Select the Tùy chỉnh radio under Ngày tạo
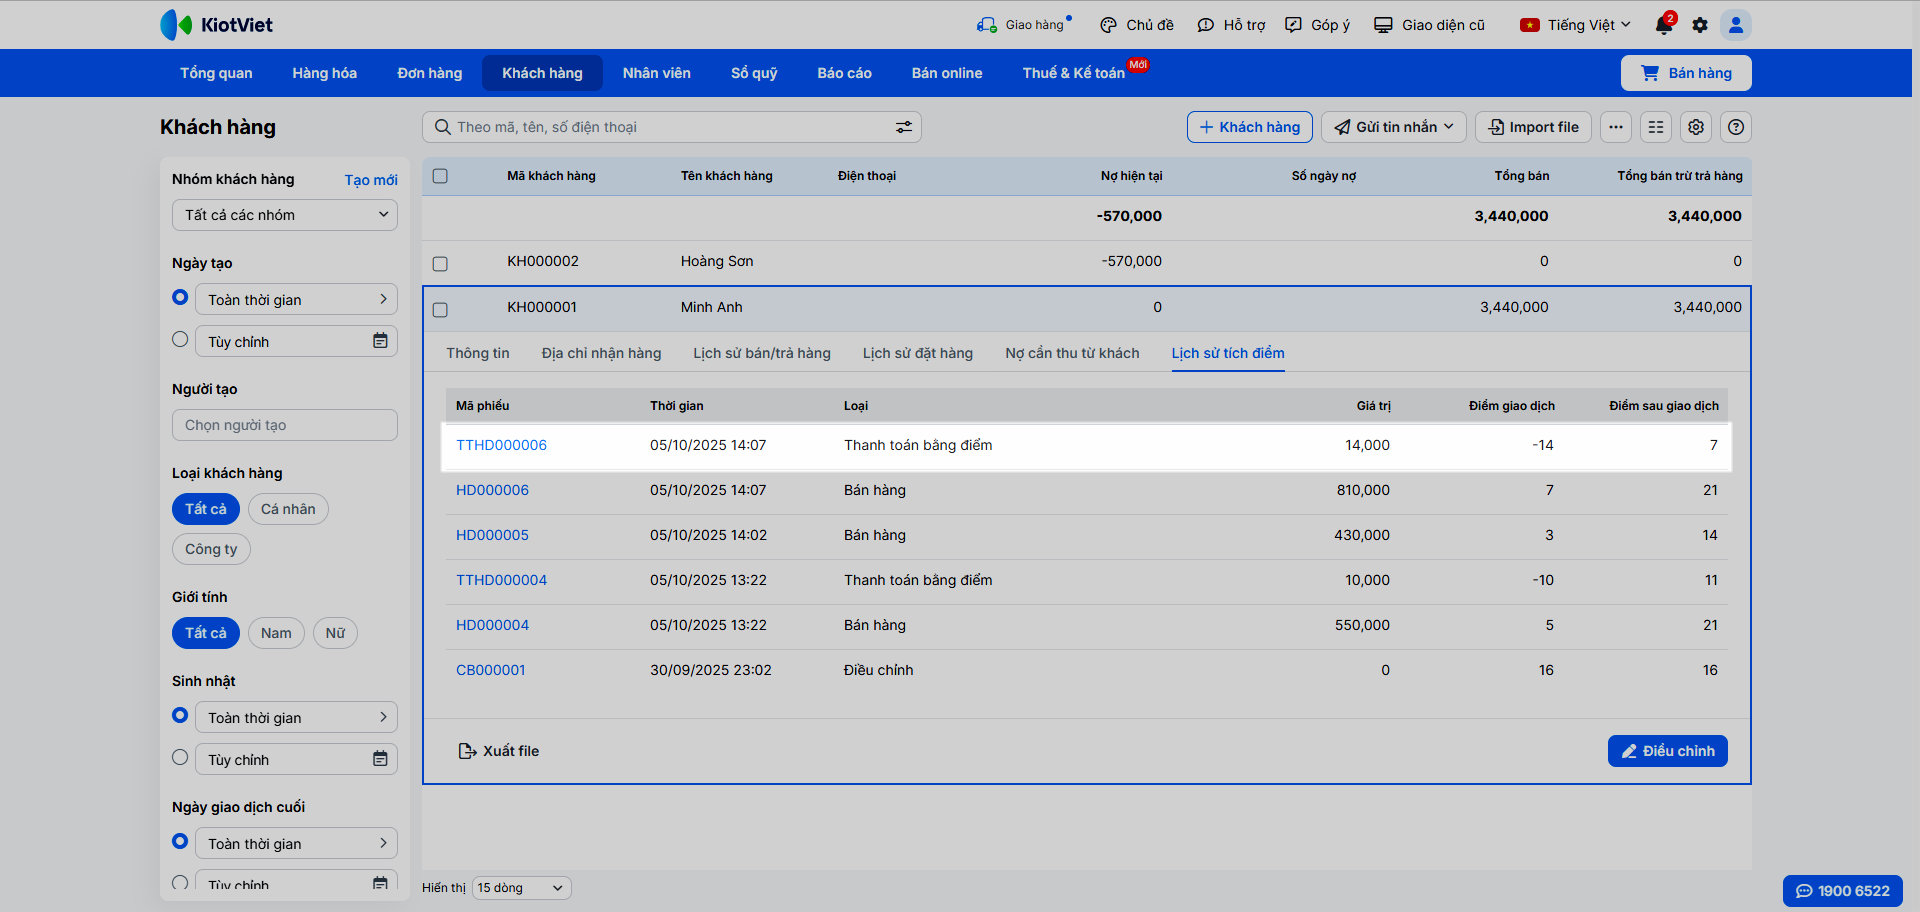The height and width of the screenshot is (912, 1920). 180,340
